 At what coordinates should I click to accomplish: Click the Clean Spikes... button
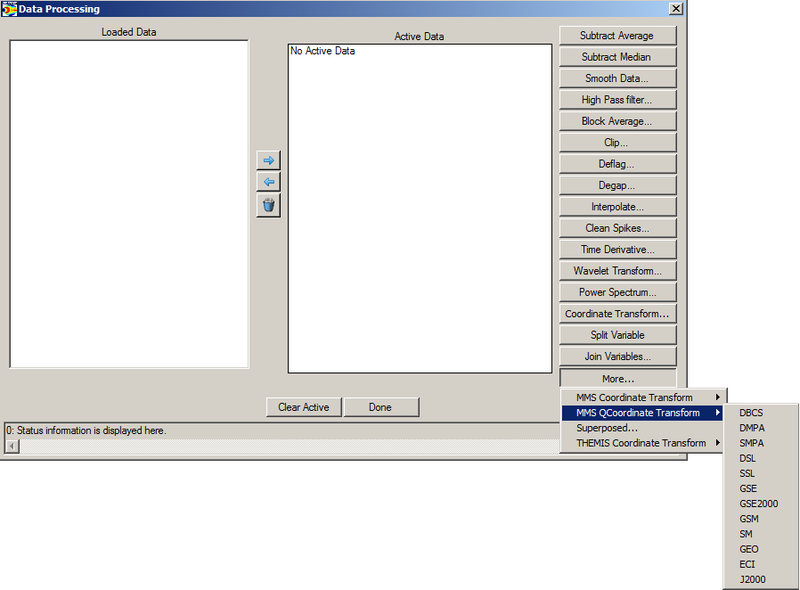(618, 228)
